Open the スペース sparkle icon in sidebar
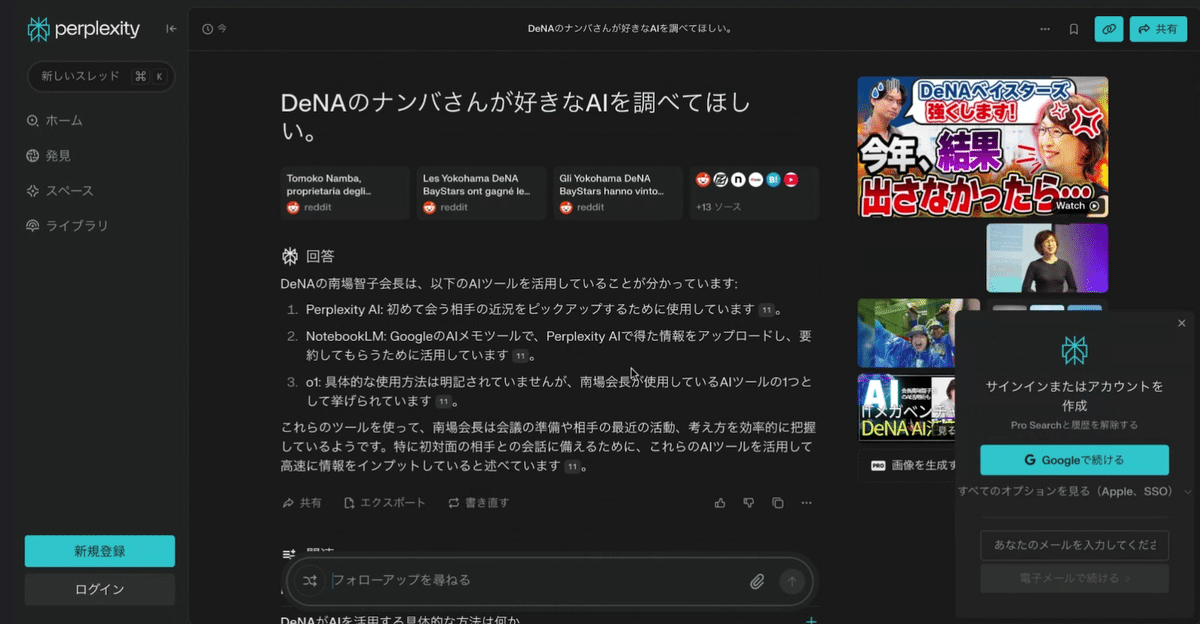Viewport: 1200px width, 624px height. click(33, 191)
